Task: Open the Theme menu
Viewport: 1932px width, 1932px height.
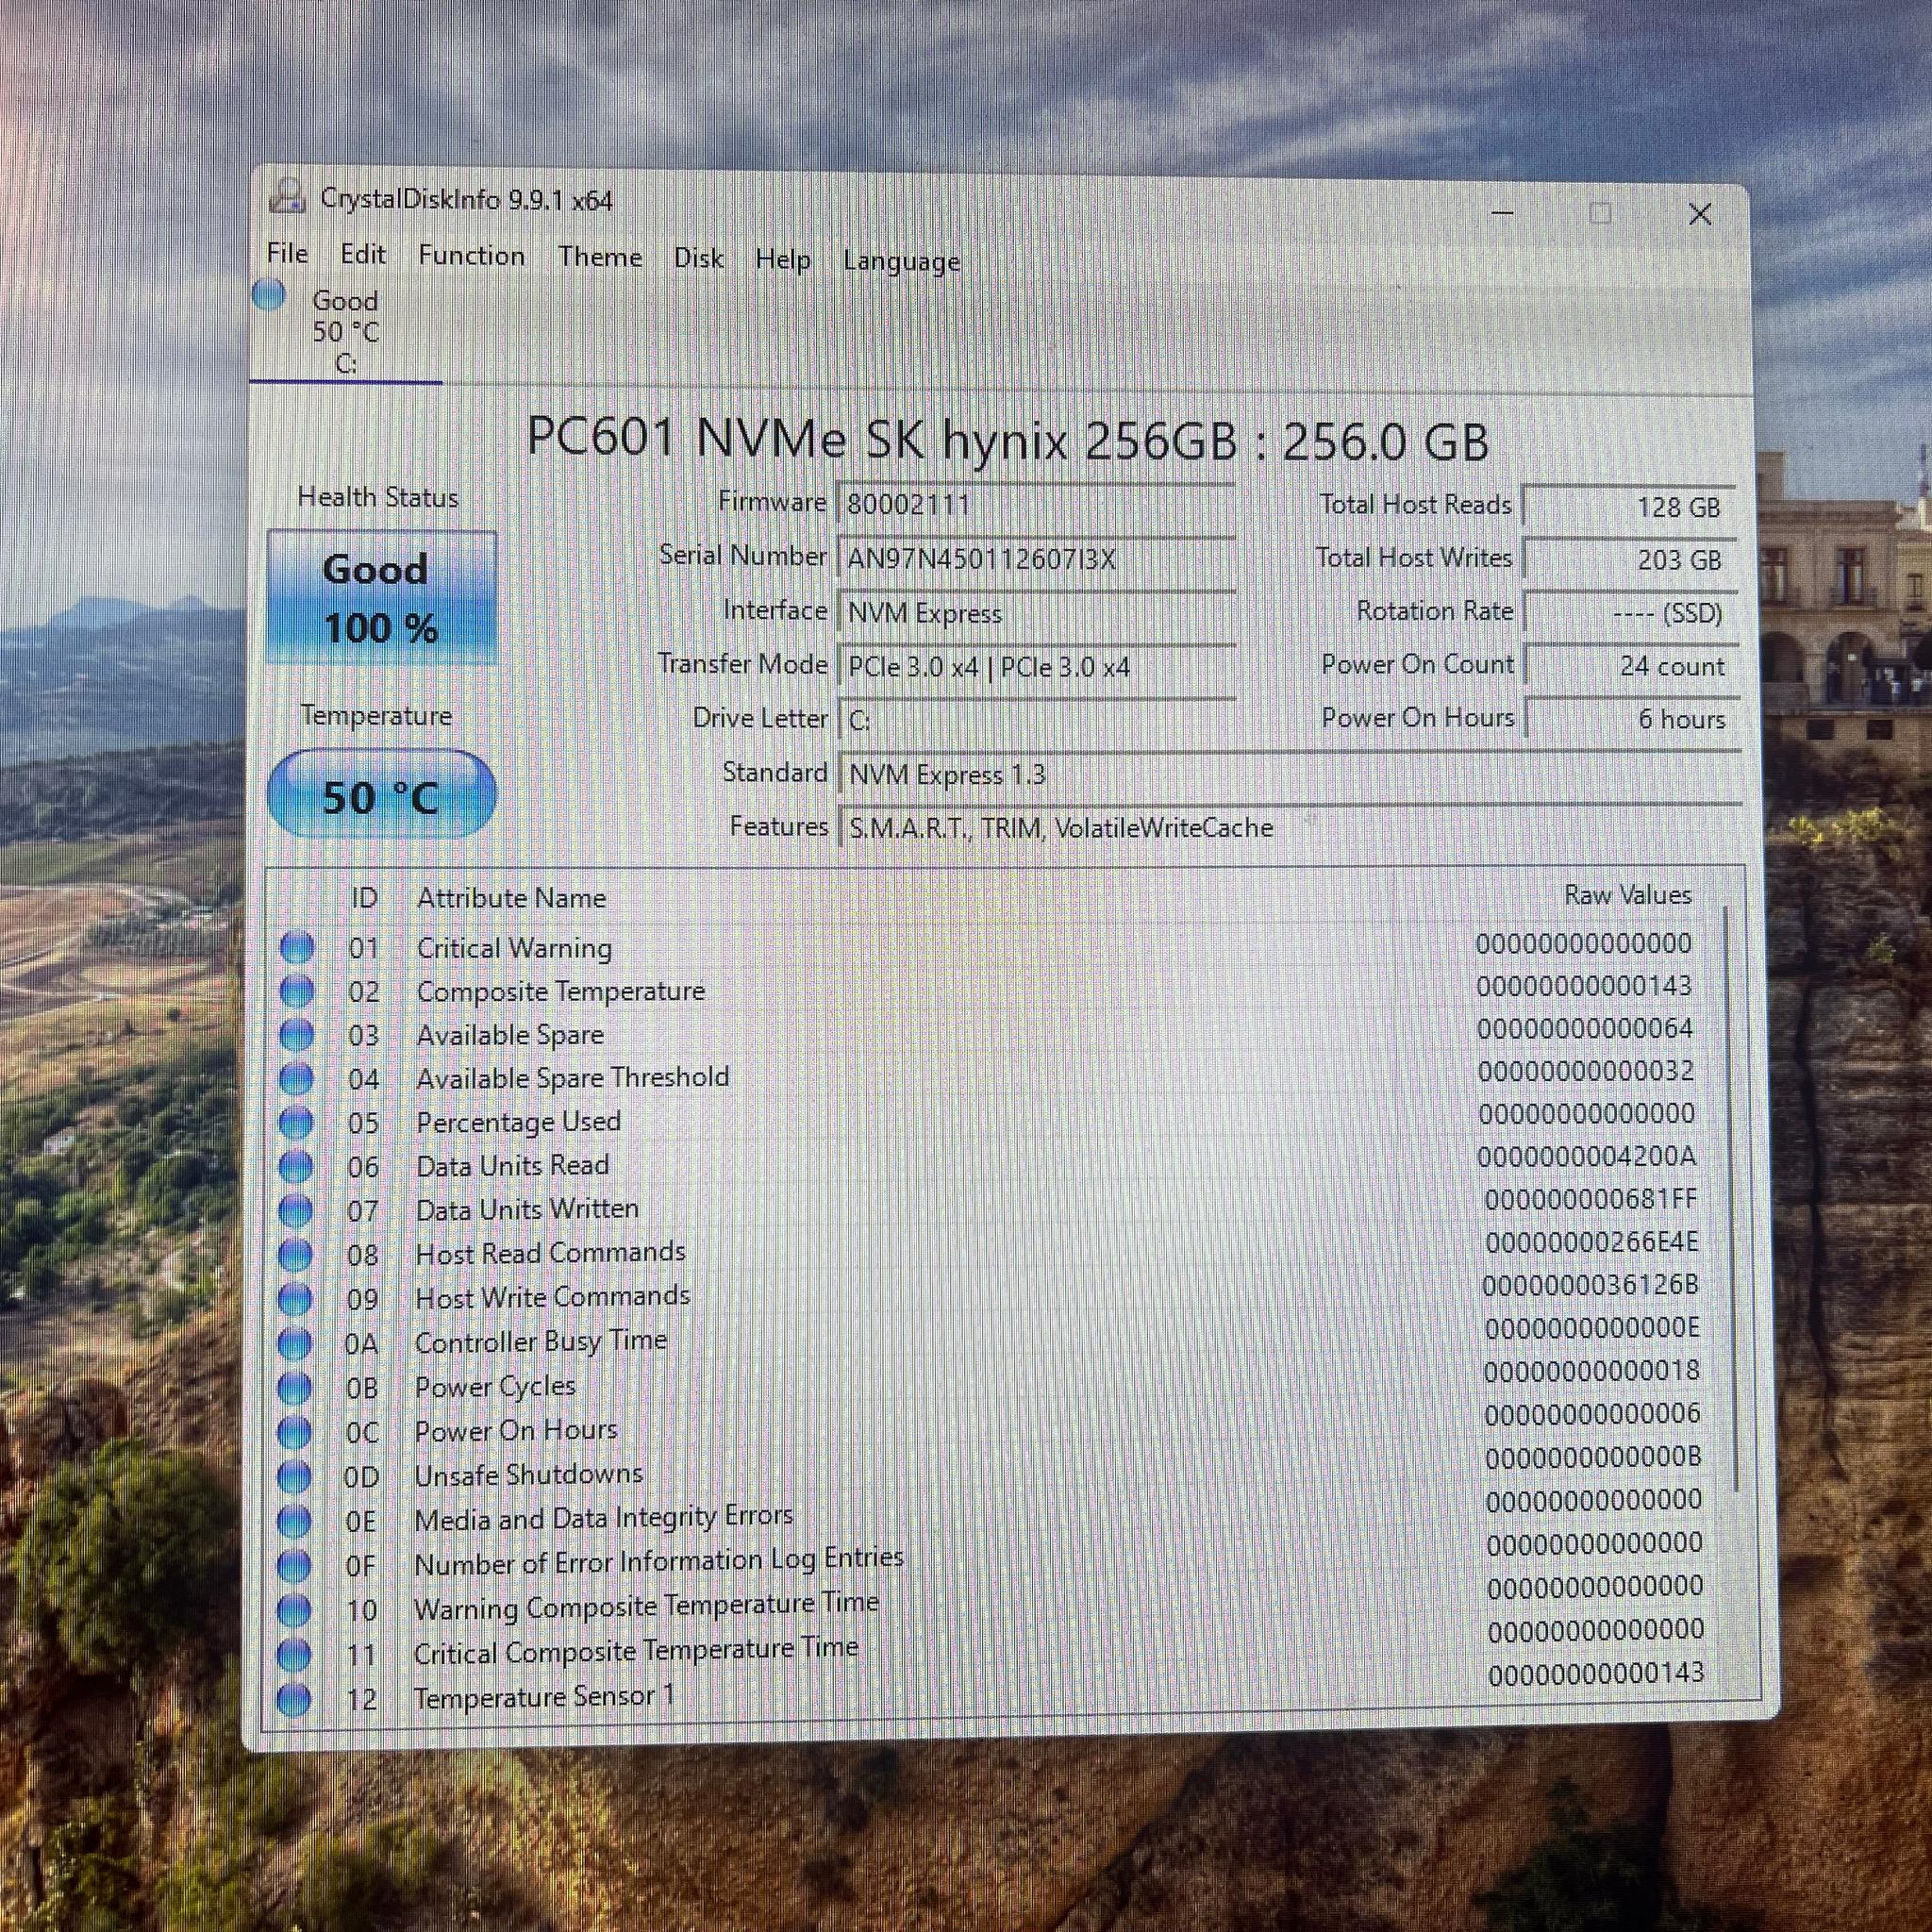Action: (x=600, y=257)
